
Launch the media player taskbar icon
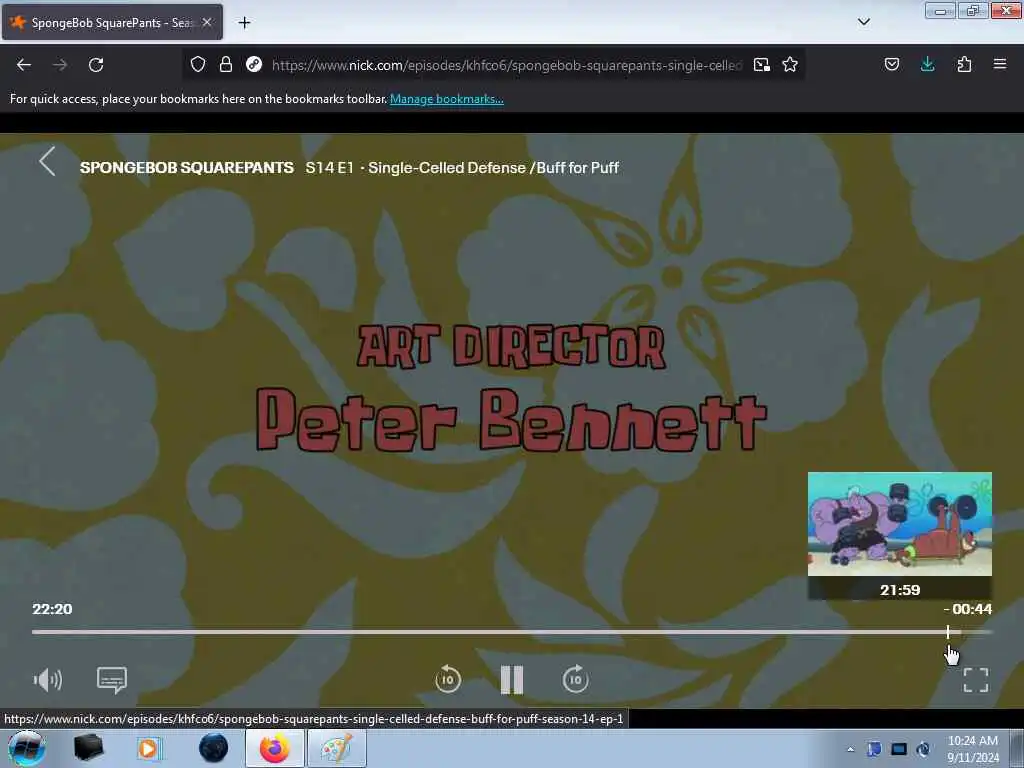[x=148, y=748]
